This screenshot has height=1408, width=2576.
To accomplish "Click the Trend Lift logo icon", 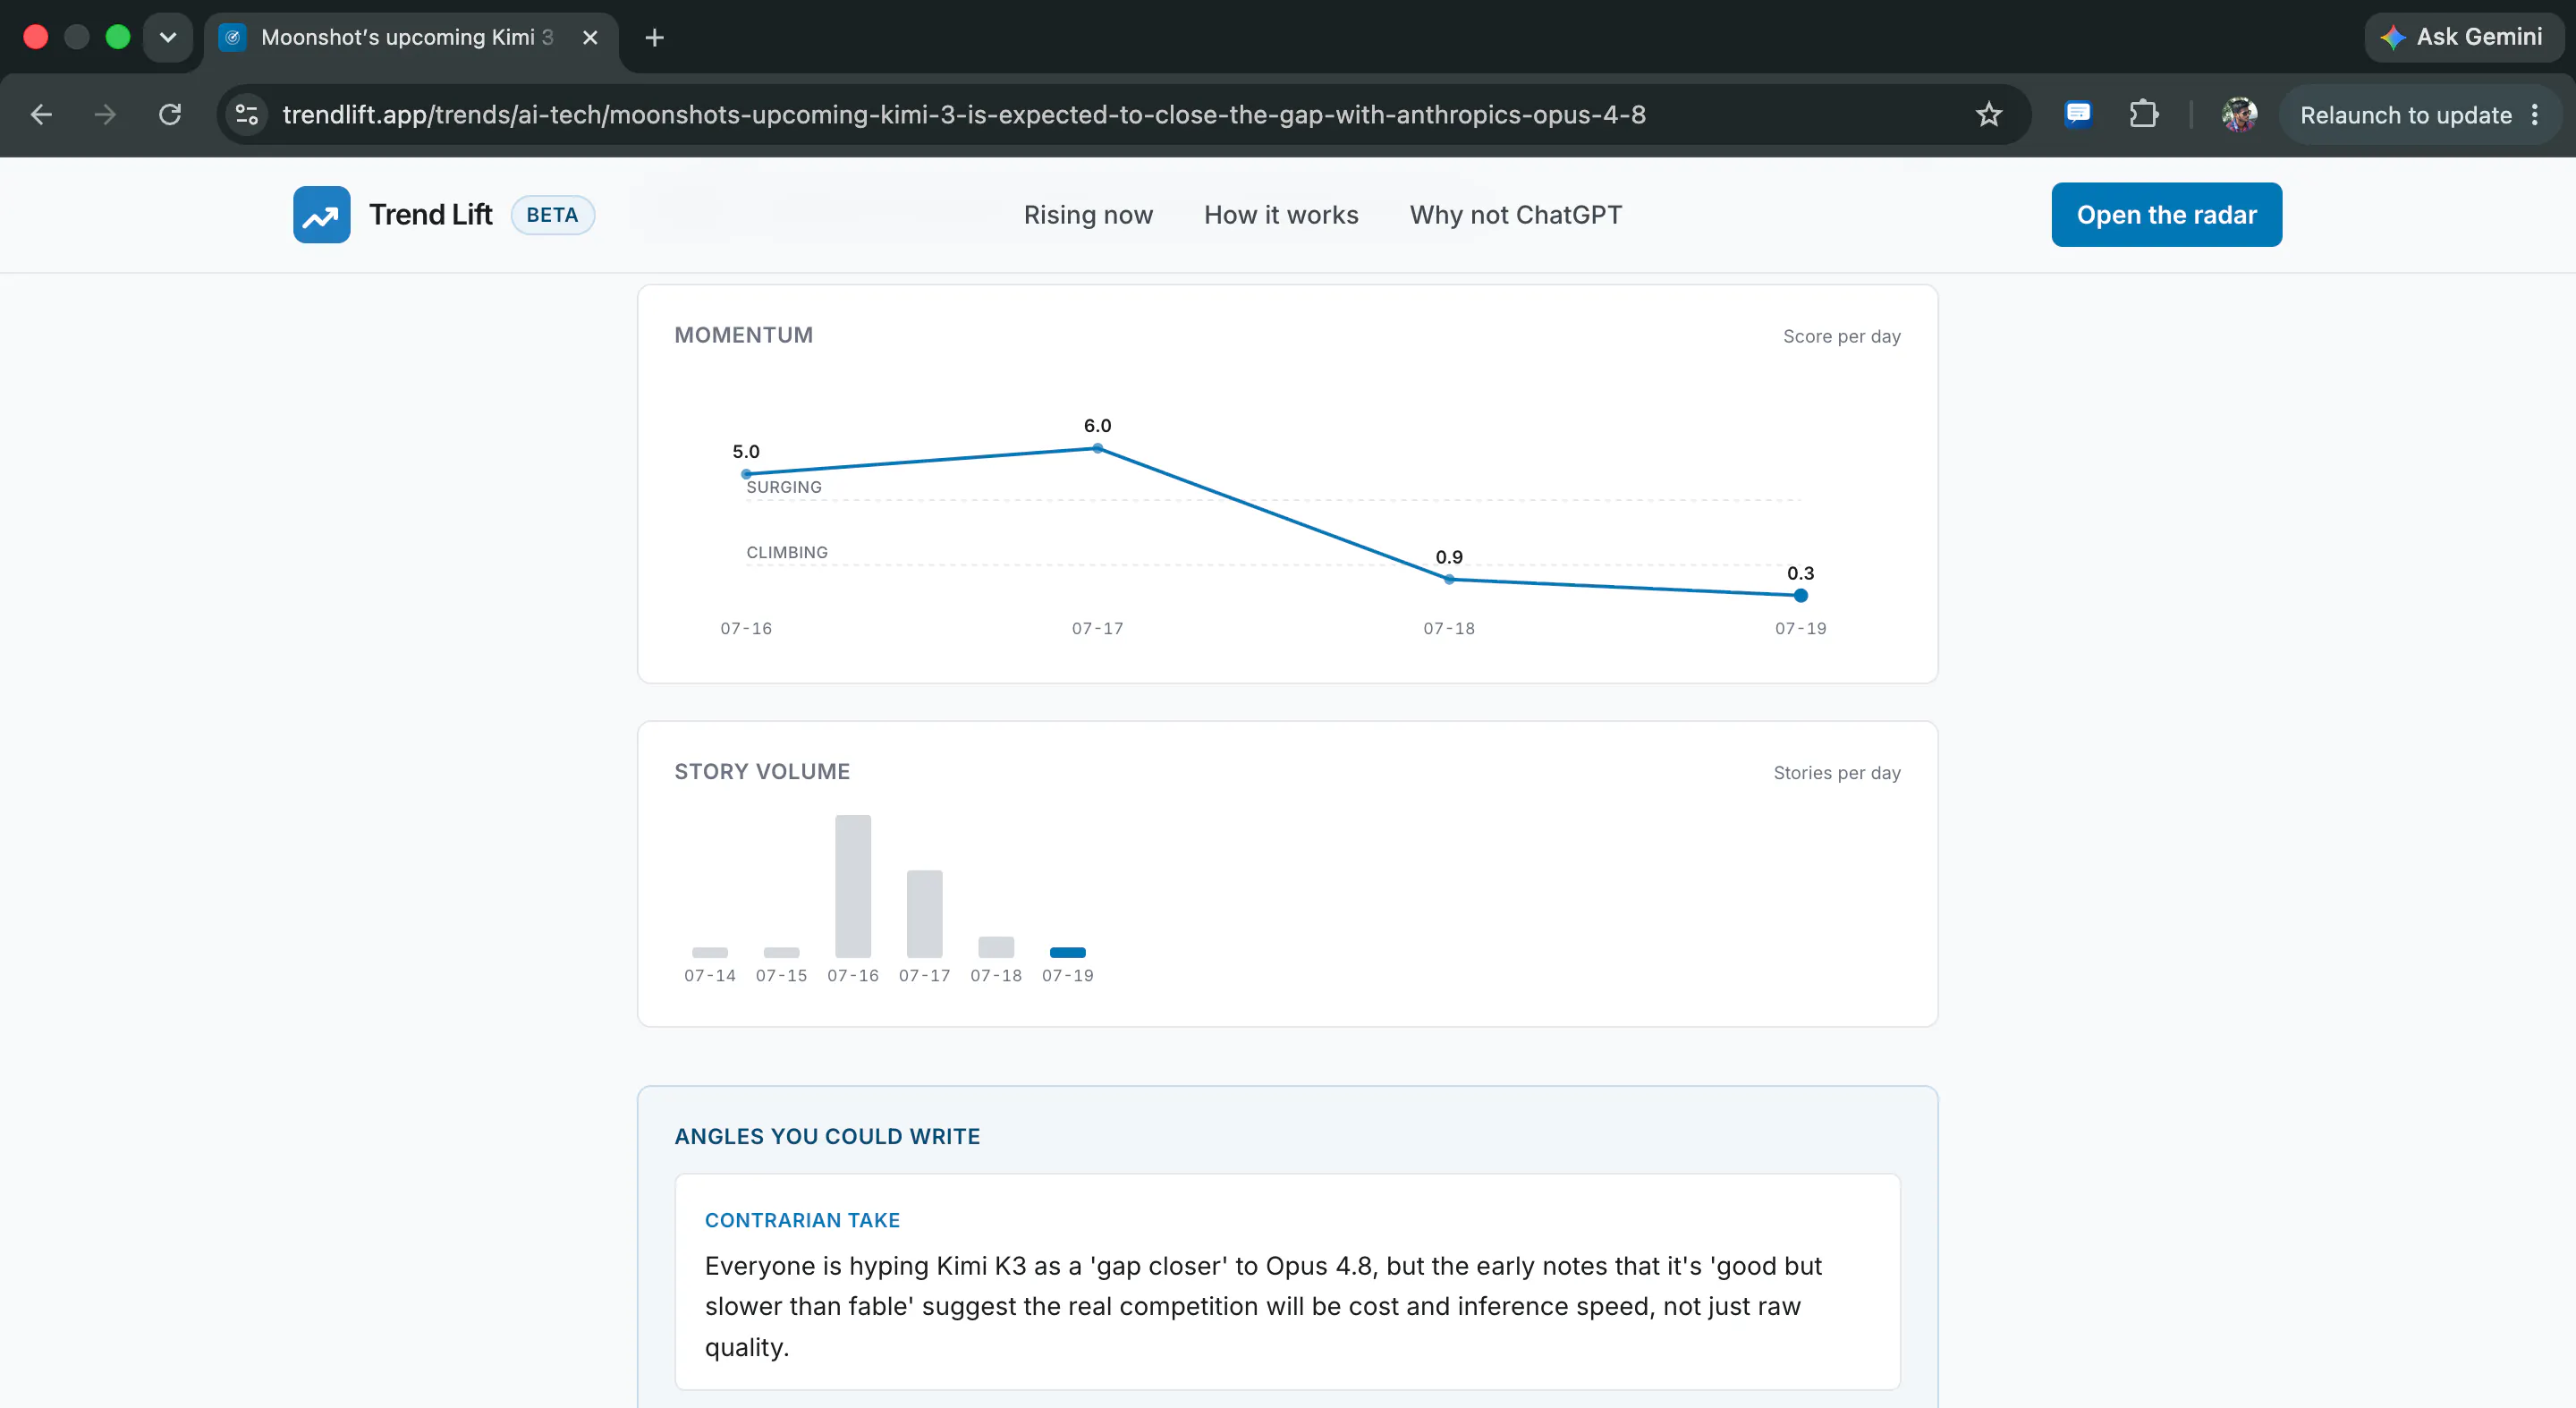I will [x=321, y=215].
